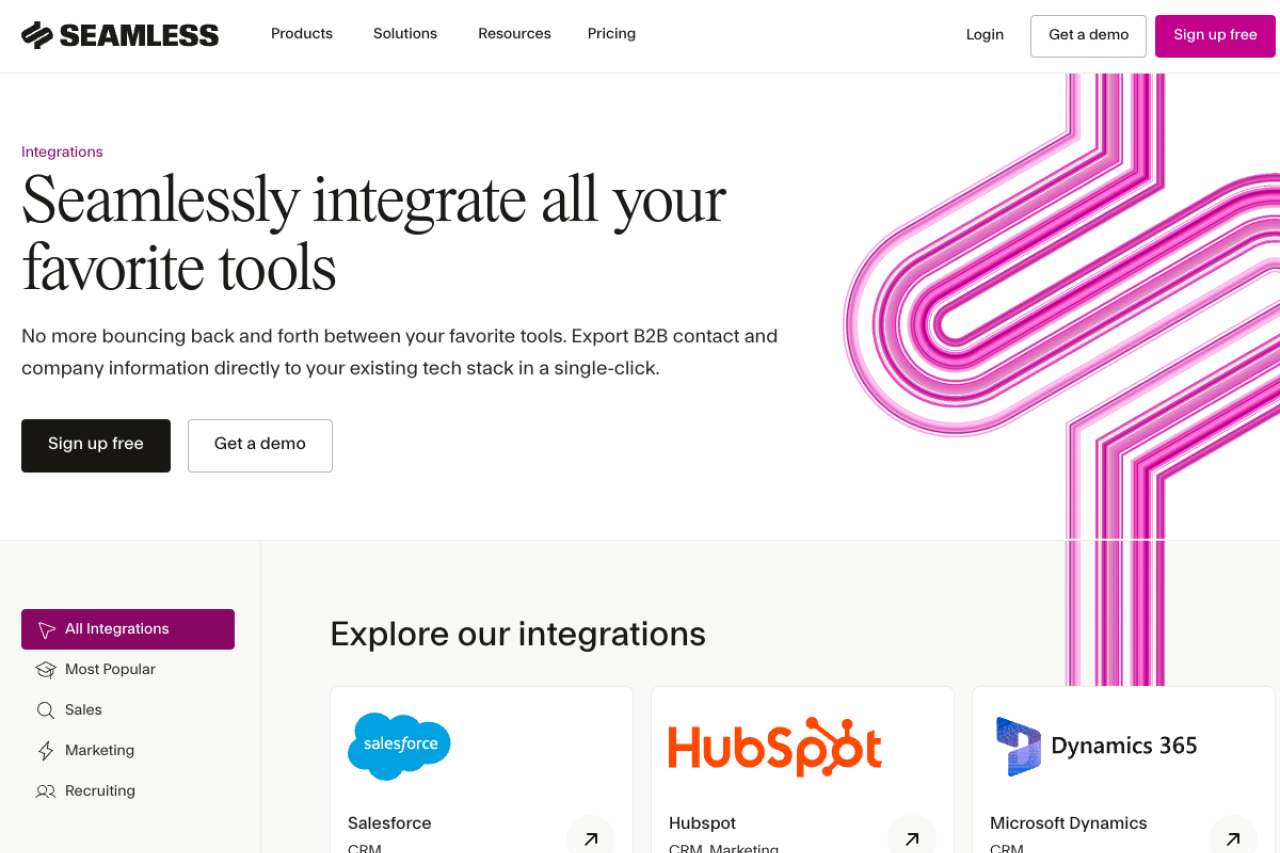Open Hubspot card arrow button
This screenshot has height=853, width=1280.
tap(912, 838)
